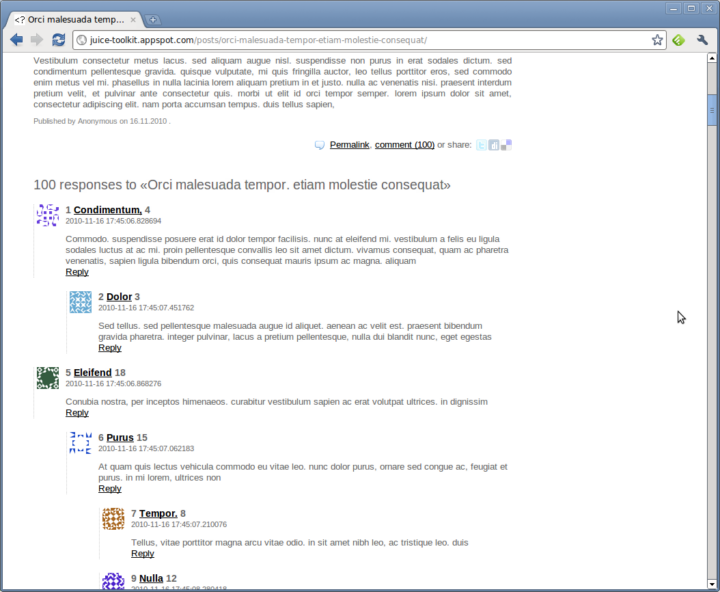Click timestamp 2010-11-16 17:45:07.062183

[146, 448]
